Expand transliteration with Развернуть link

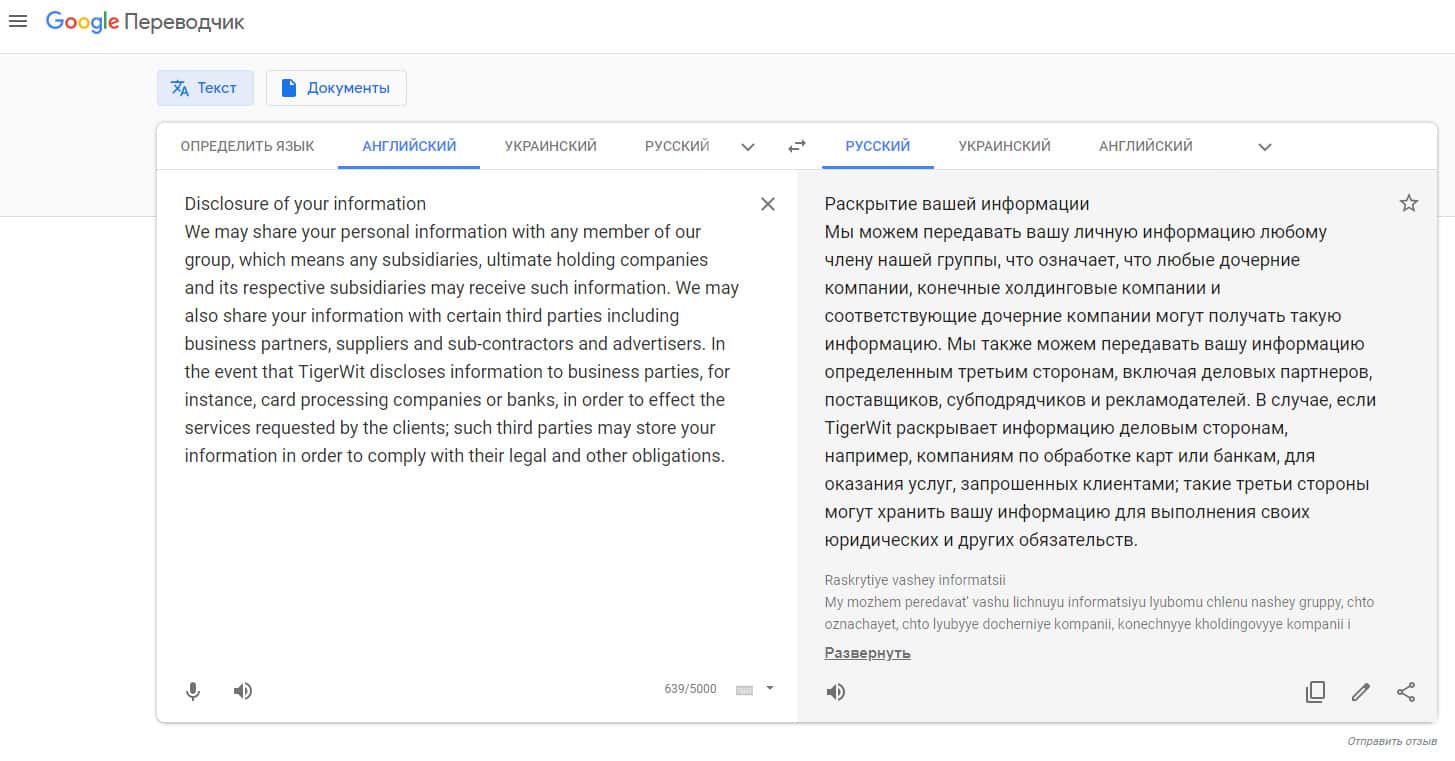[x=867, y=653]
